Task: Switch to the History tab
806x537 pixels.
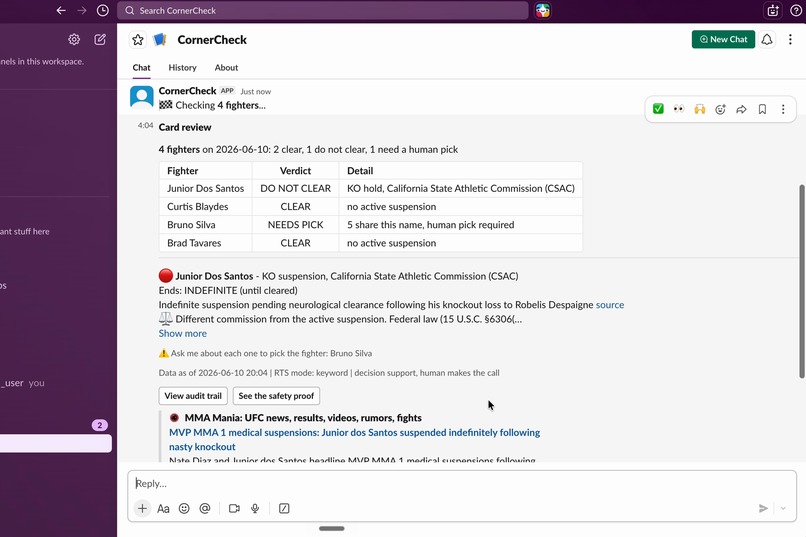Action: tap(182, 67)
